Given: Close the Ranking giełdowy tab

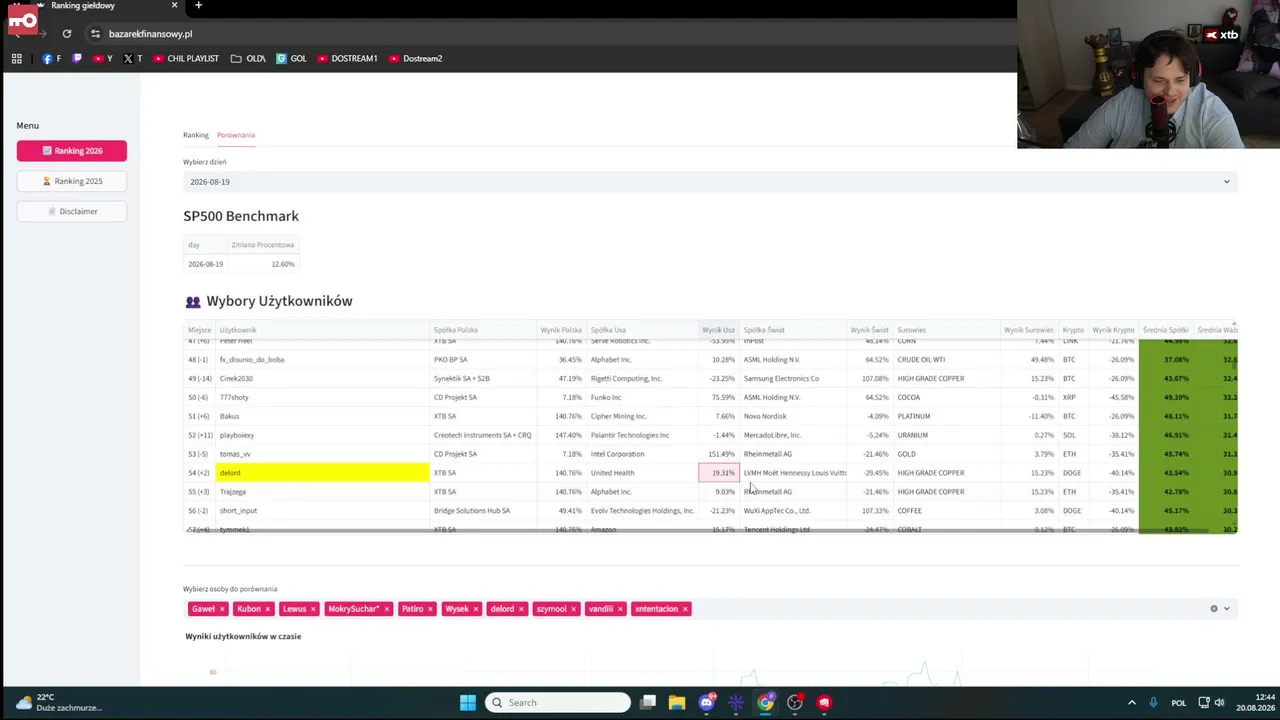Looking at the screenshot, I should tap(174, 6).
